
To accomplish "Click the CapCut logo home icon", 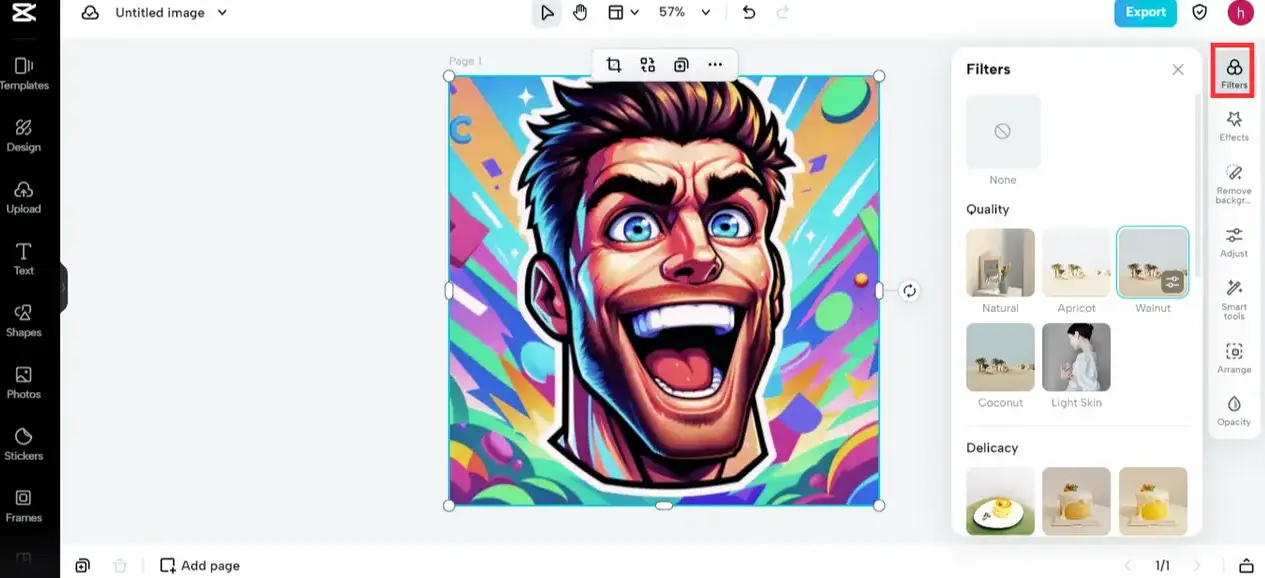I will point(24,13).
